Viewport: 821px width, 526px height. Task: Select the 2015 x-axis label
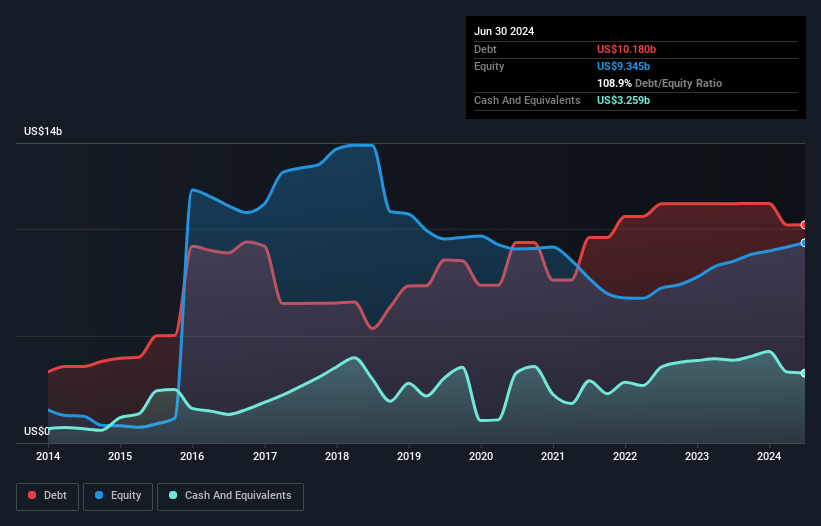[x=120, y=456]
